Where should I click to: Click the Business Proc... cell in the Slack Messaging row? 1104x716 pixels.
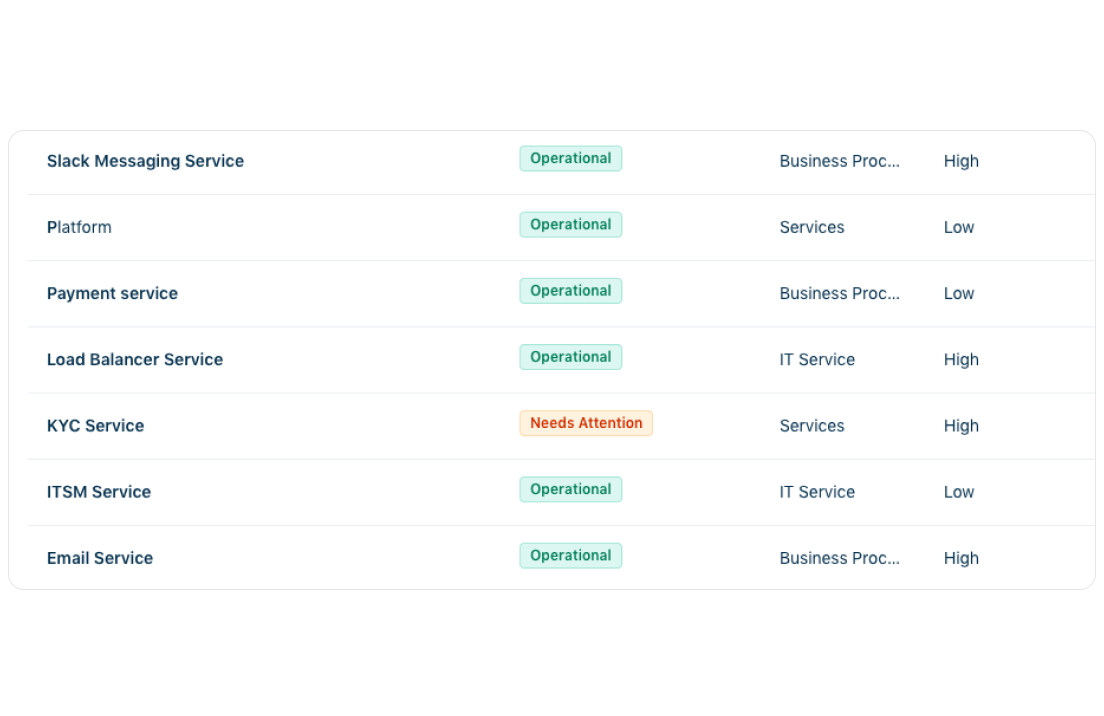click(x=839, y=161)
